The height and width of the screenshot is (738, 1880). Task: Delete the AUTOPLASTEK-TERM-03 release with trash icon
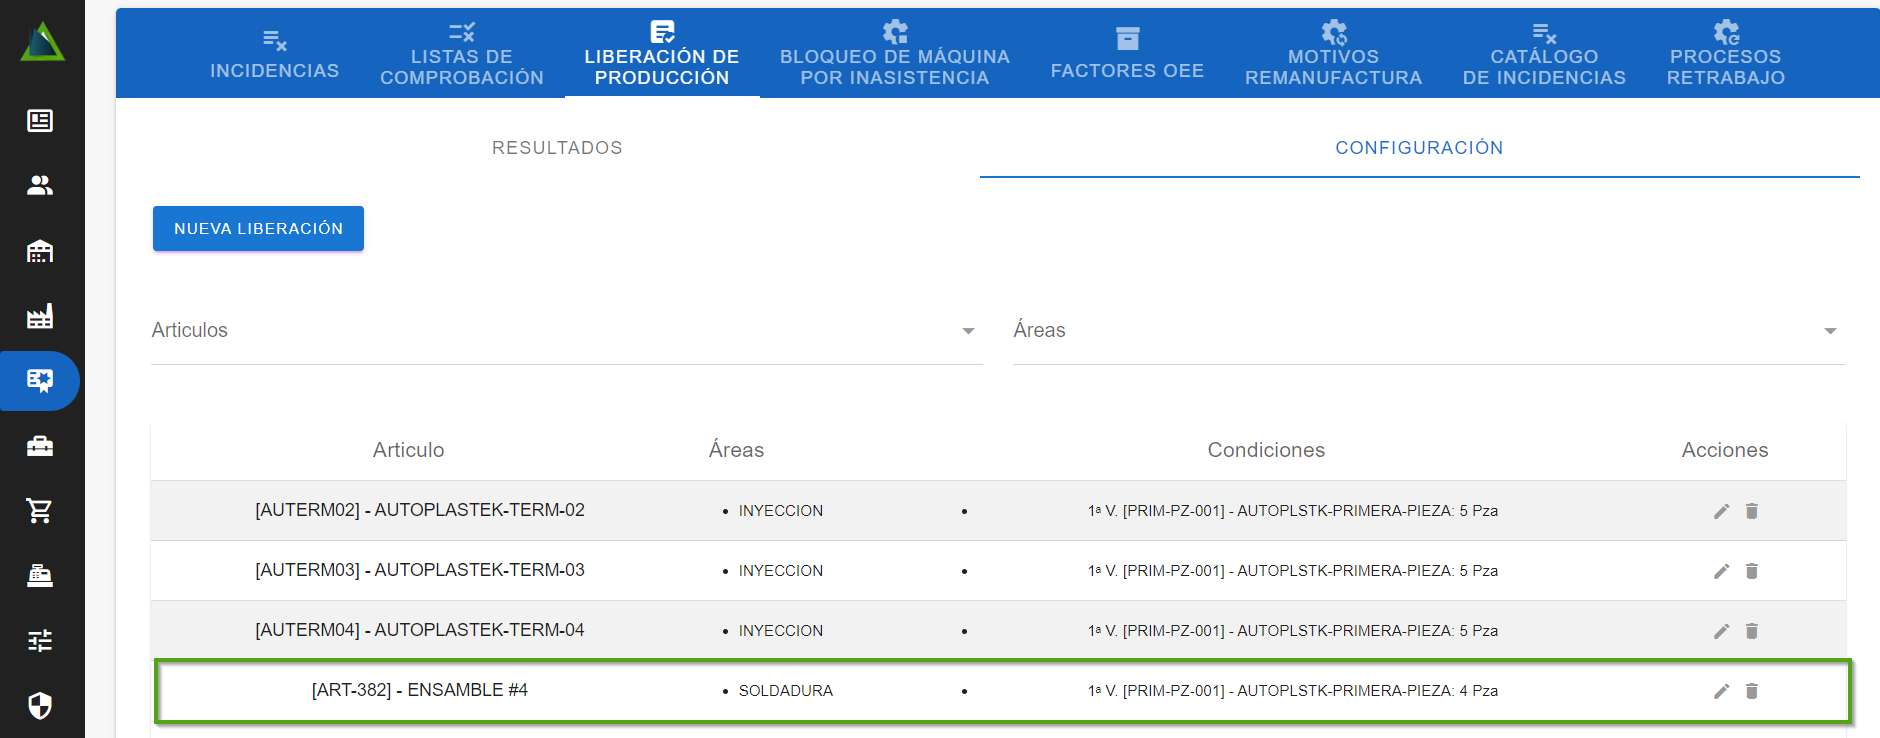1751,571
